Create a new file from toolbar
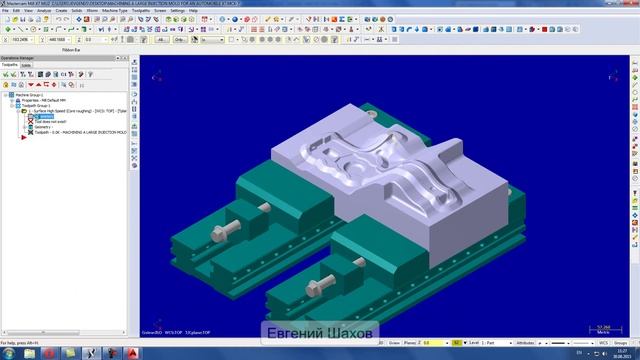The image size is (640, 360). 7,20
